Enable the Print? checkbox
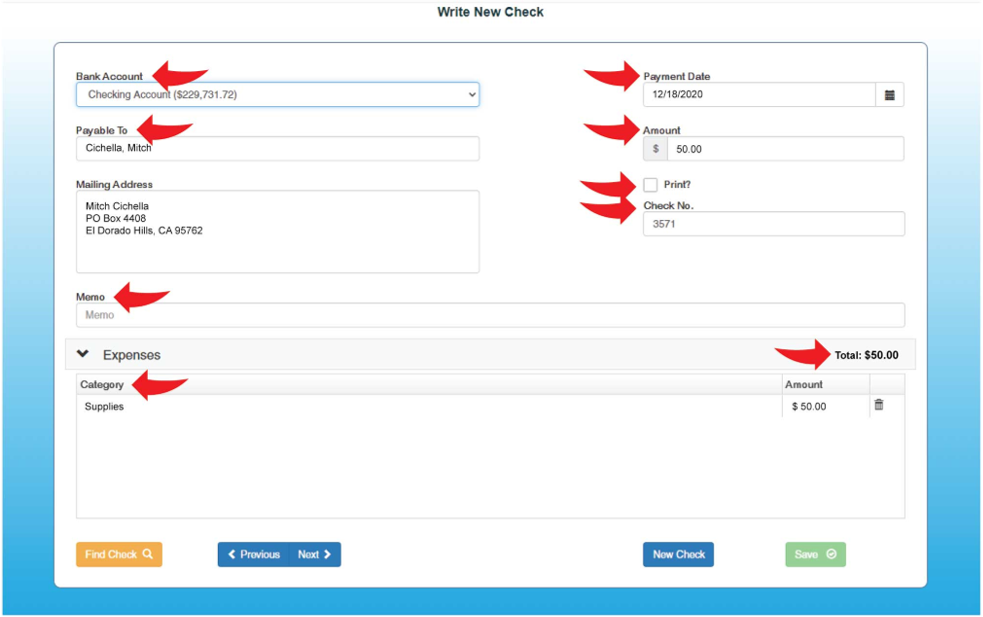Screen dimensions: 983x617 651,185
